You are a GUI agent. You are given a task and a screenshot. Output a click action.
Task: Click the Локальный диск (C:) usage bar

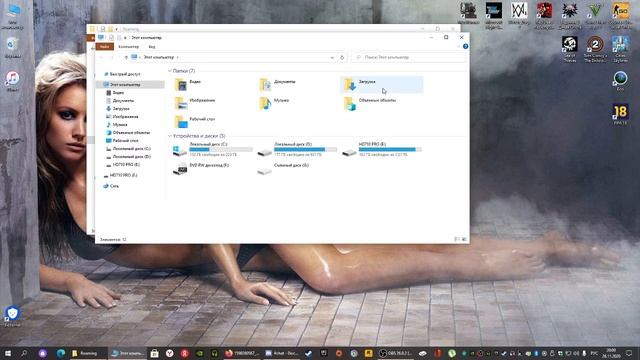[221, 149]
